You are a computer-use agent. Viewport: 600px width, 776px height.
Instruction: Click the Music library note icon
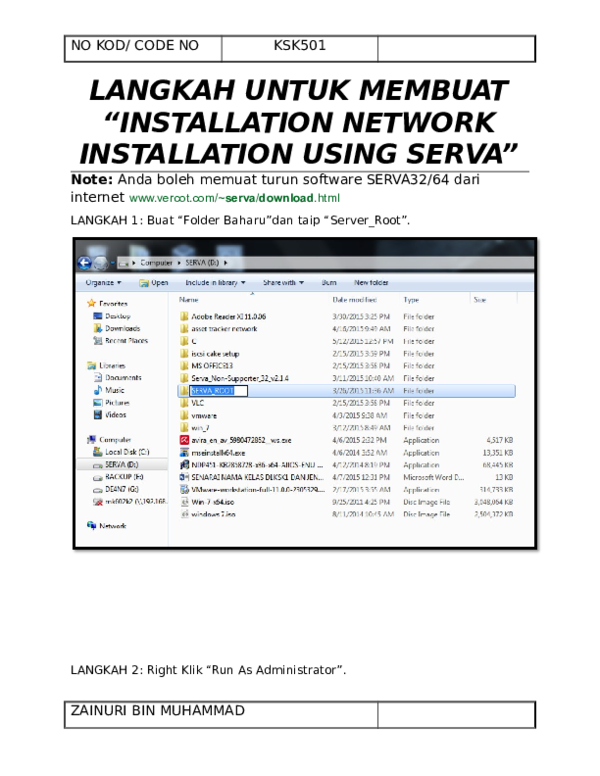tap(98, 390)
